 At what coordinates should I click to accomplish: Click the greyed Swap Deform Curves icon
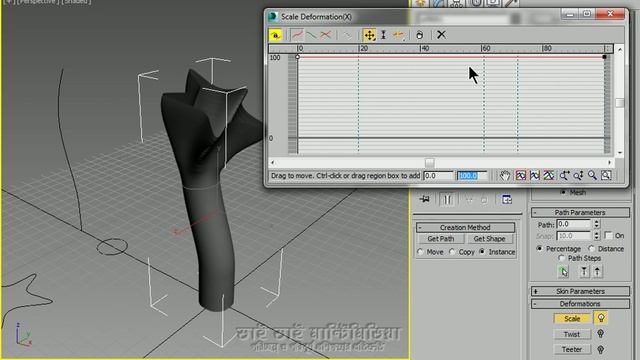click(x=347, y=35)
